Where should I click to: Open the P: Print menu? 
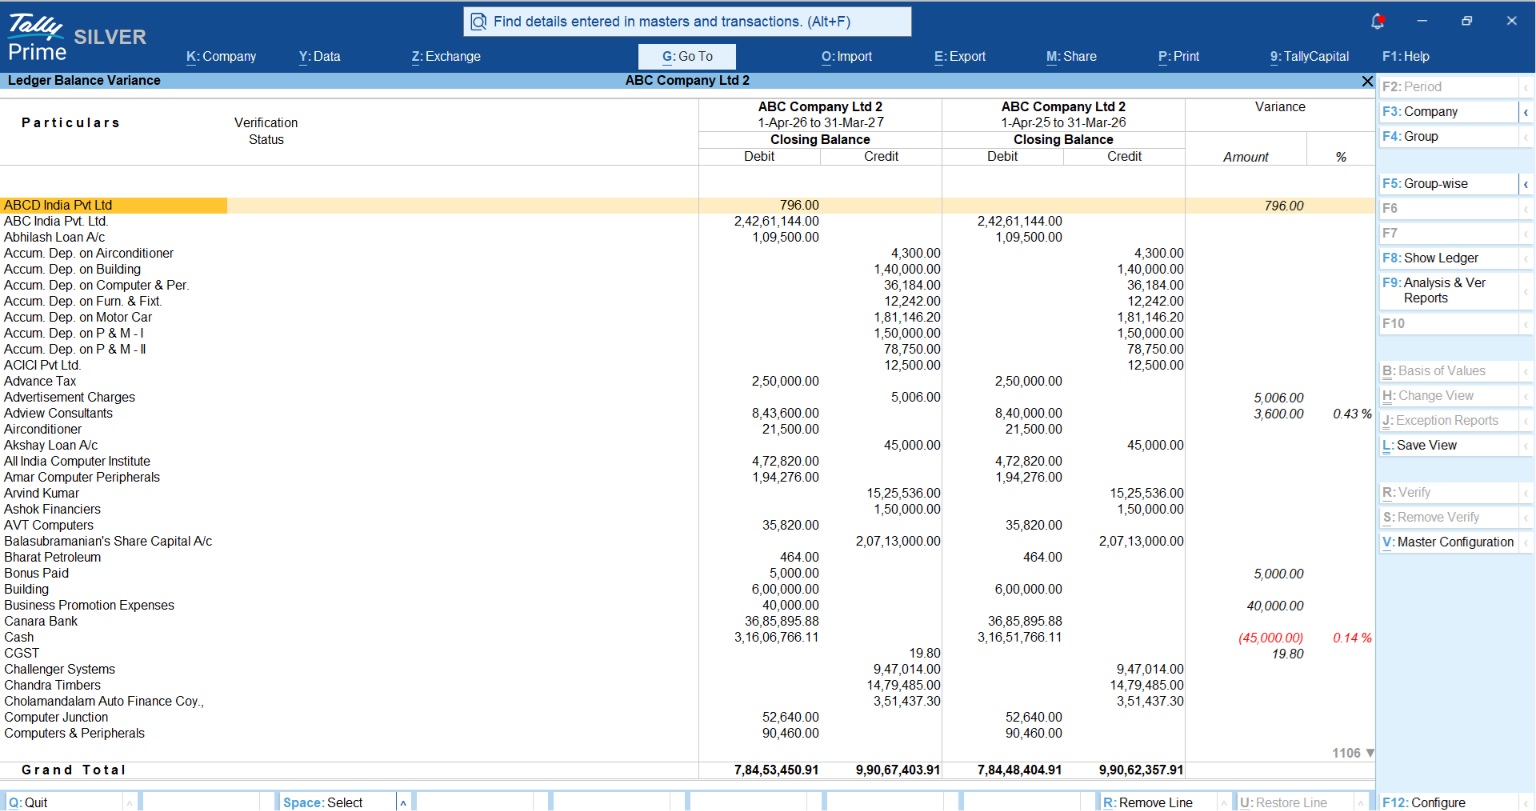point(1178,57)
